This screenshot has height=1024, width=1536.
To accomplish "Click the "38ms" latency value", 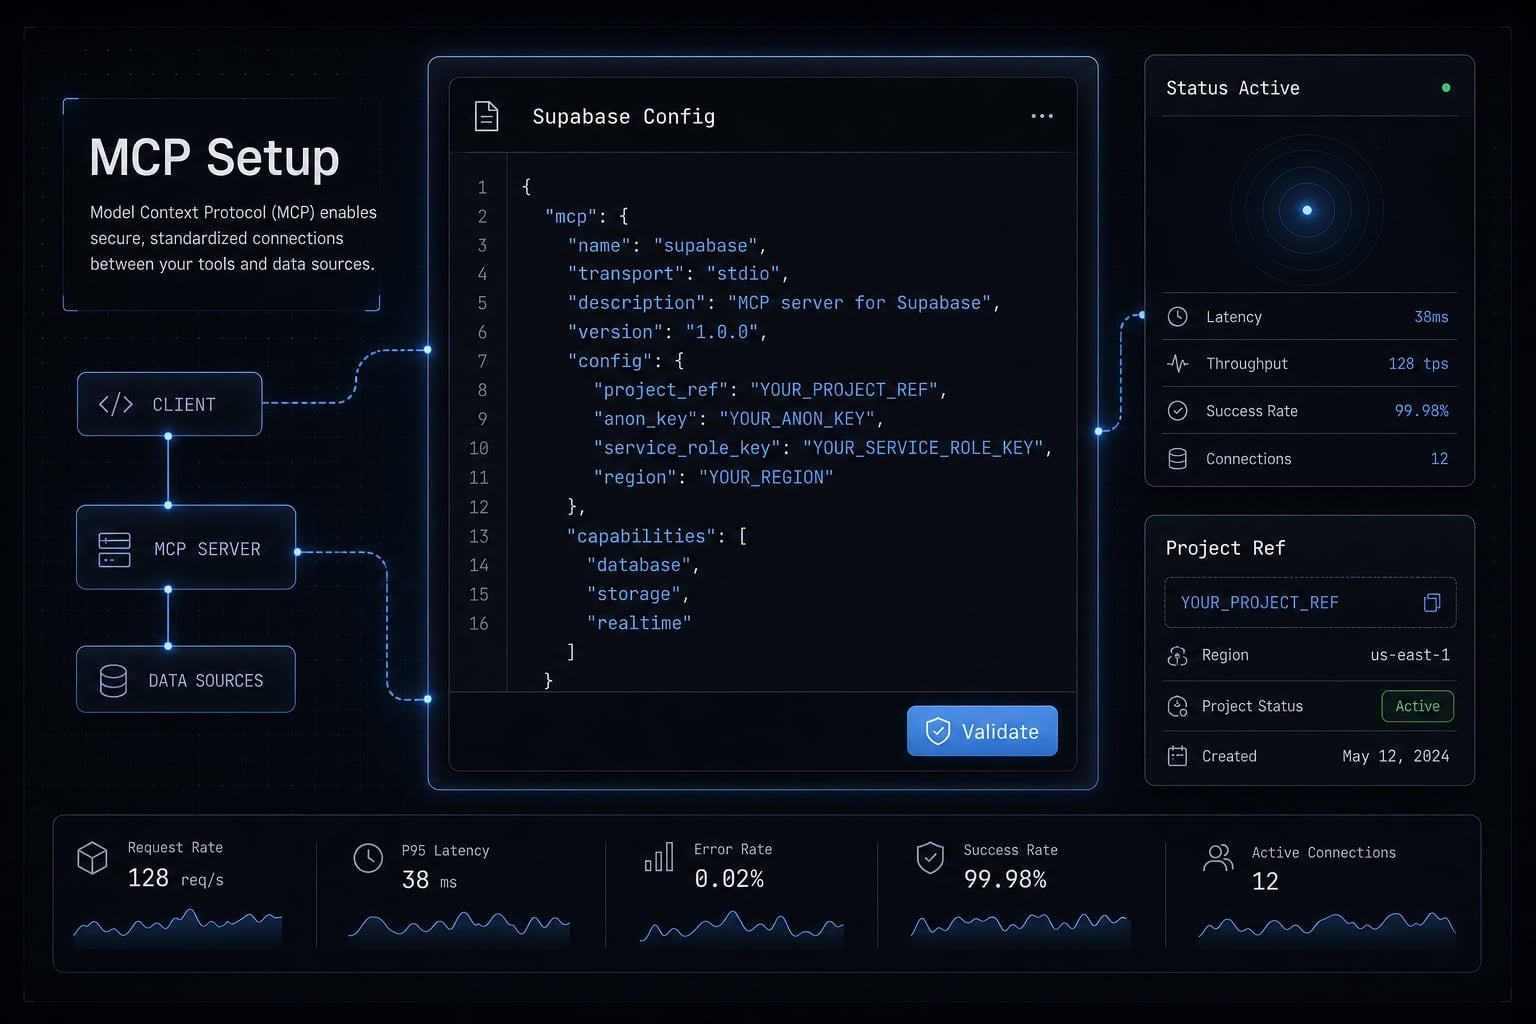I will click(x=1431, y=317).
